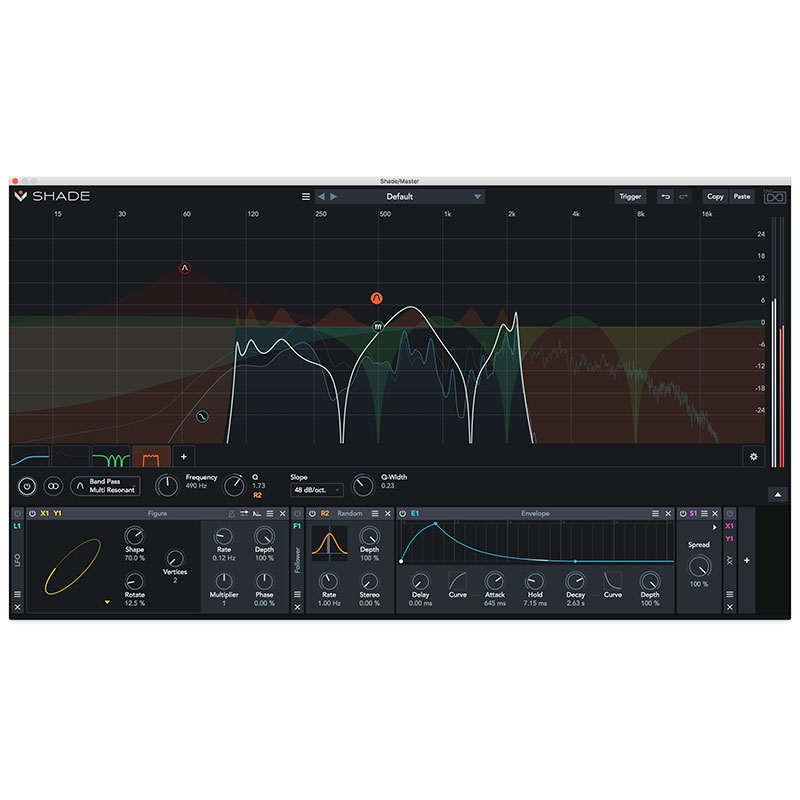
Task: Click the envelope attack curve shape box
Action: pos(457,581)
